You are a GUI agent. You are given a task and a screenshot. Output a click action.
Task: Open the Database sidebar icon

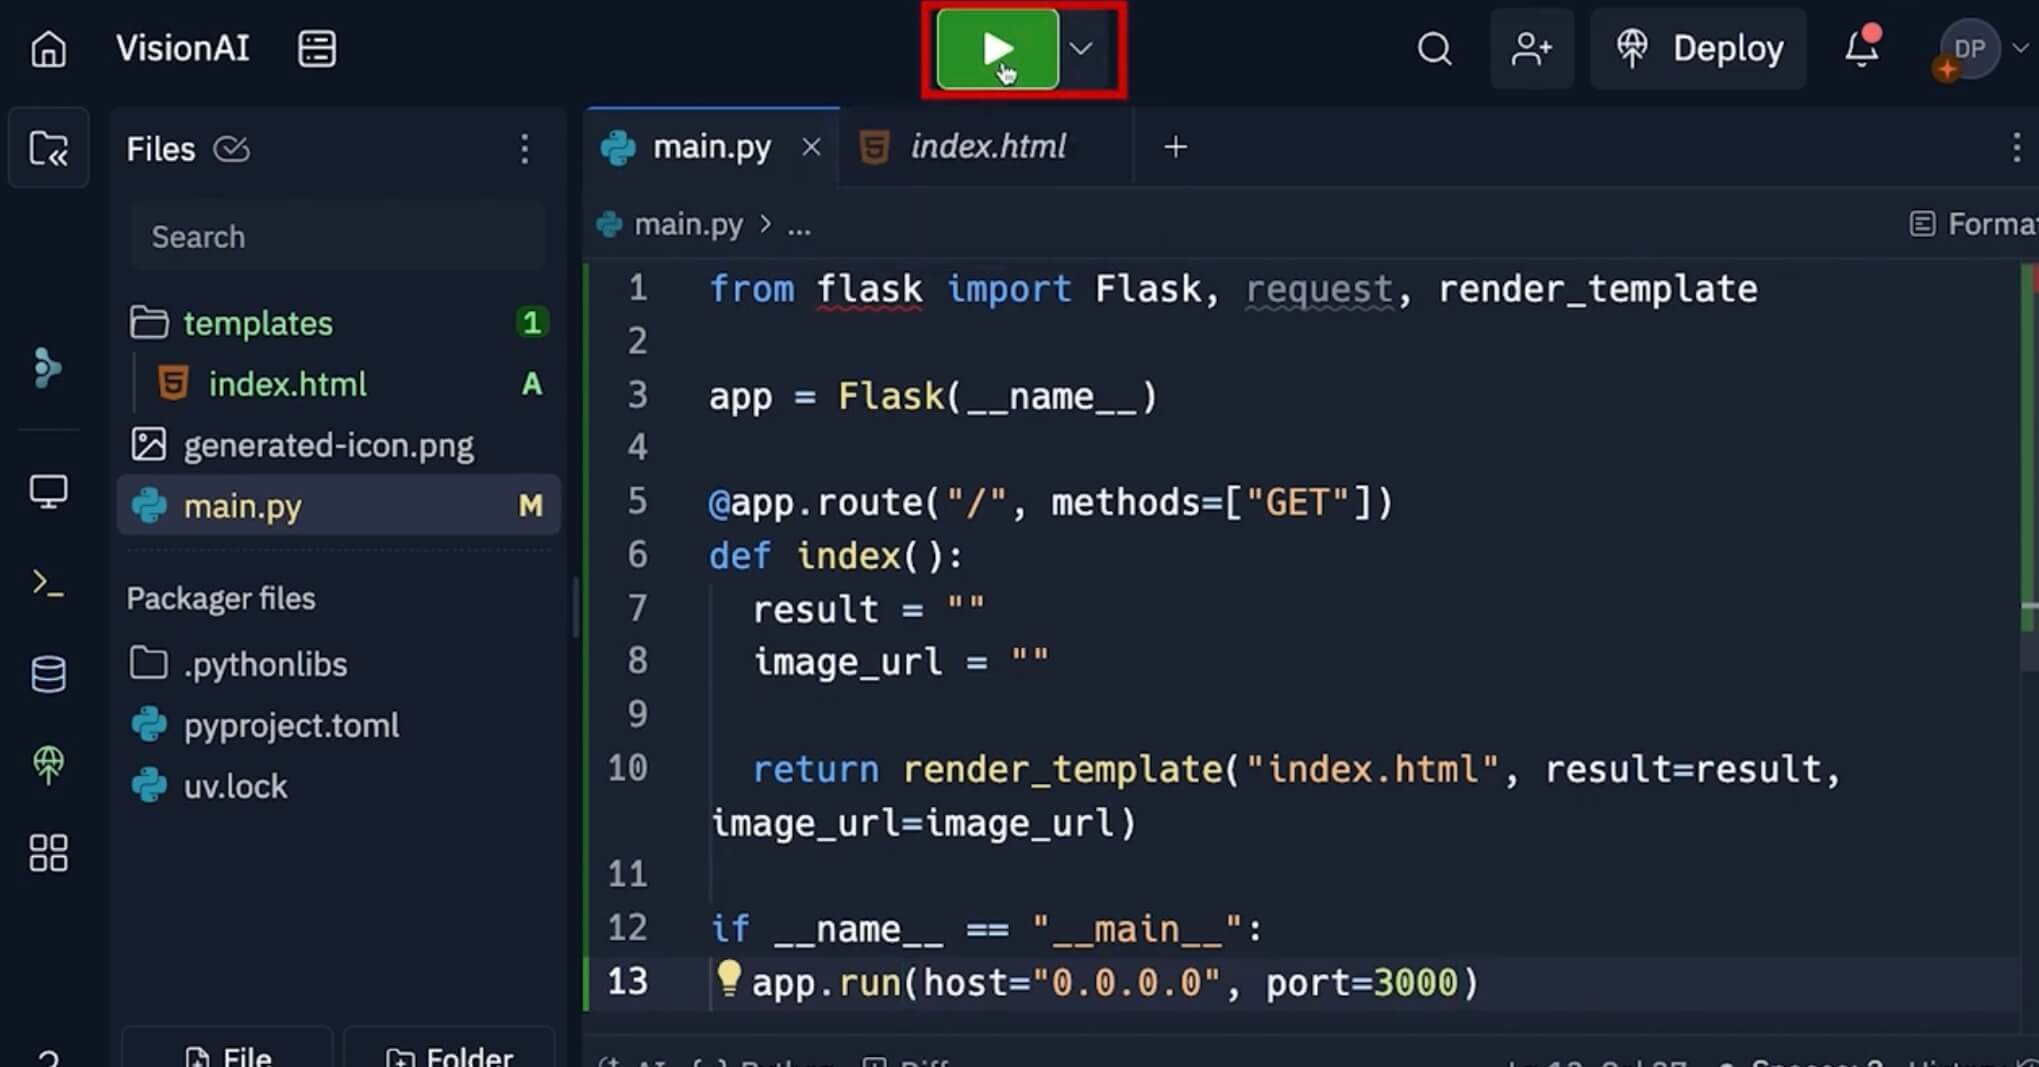tap(48, 674)
